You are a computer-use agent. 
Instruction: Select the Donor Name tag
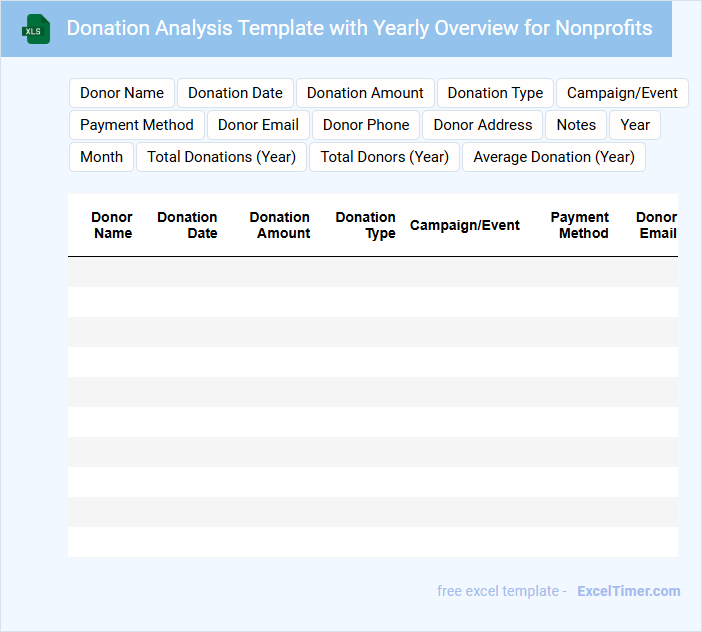point(122,93)
